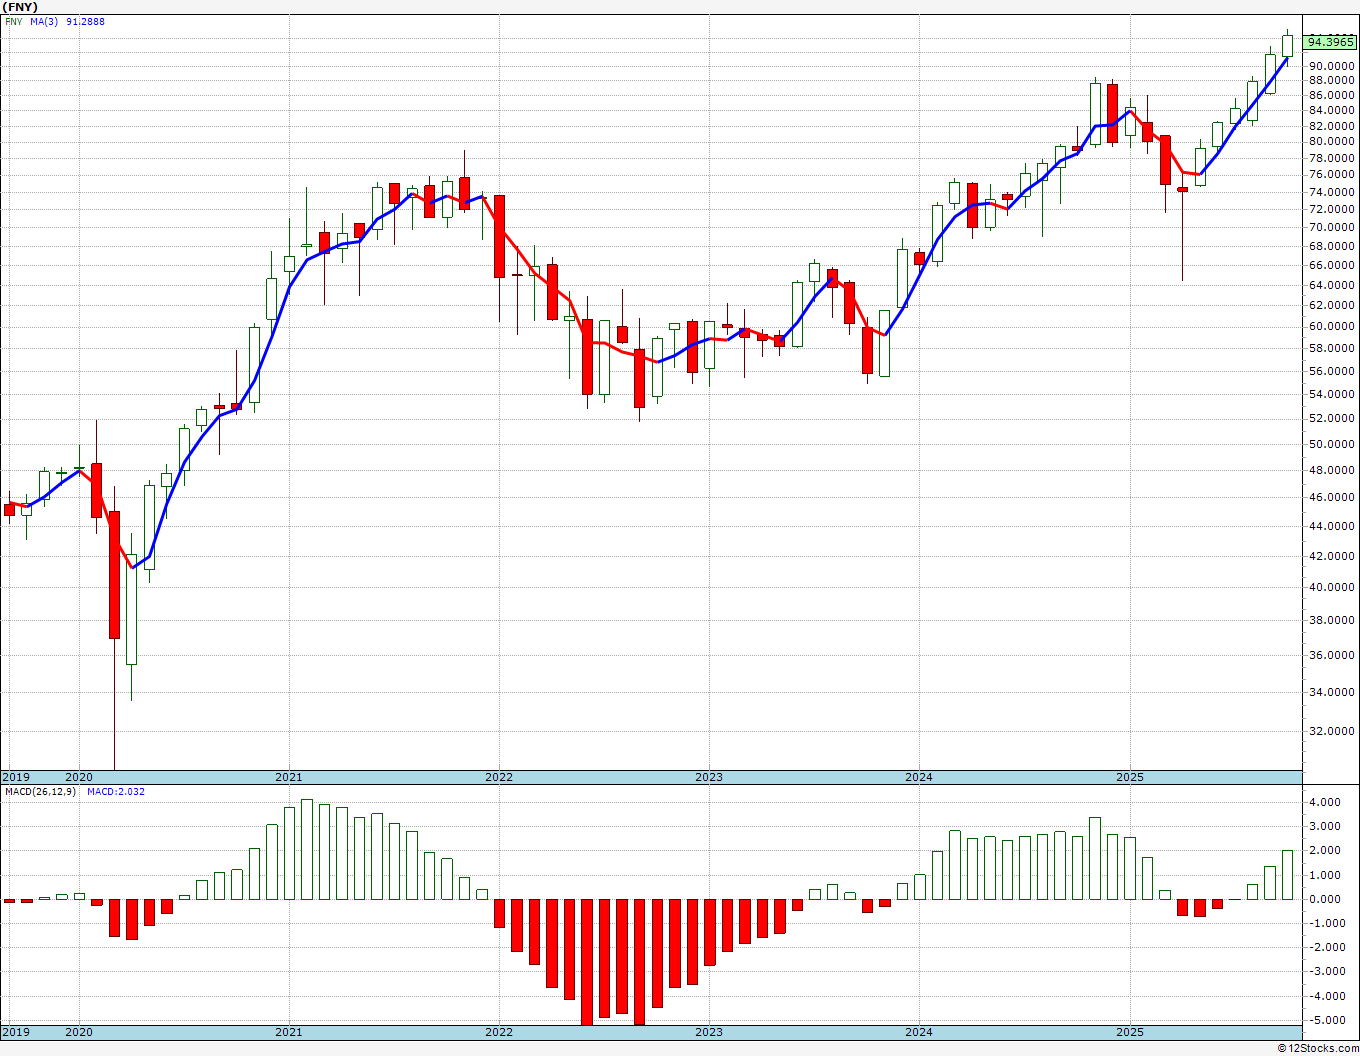The height and width of the screenshot is (1056, 1360).
Task: Click the 2022 marker on MACD timeline
Action: [498, 1032]
